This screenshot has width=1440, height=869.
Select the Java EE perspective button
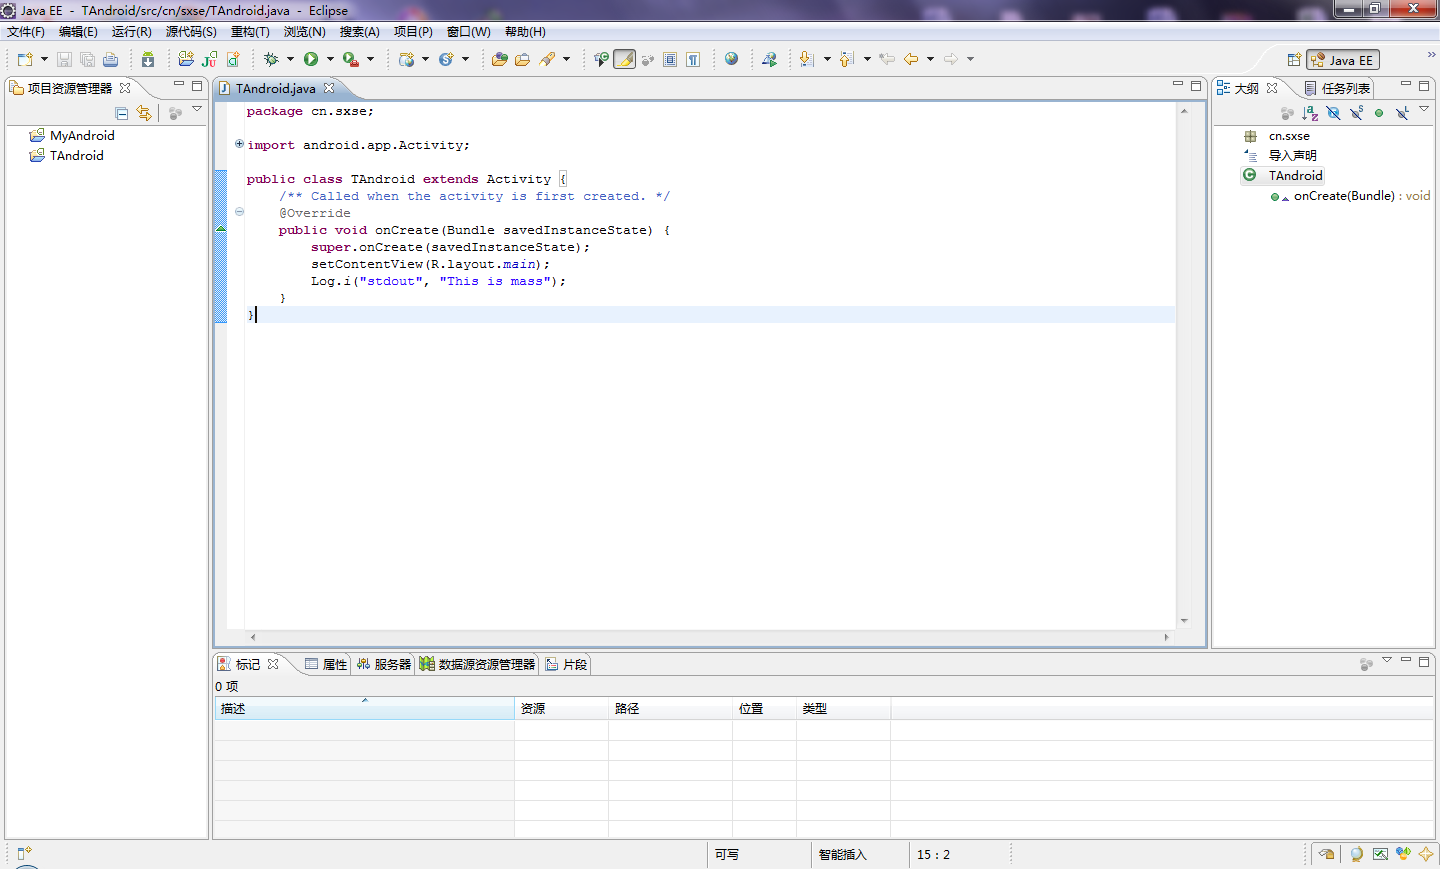(1343, 60)
